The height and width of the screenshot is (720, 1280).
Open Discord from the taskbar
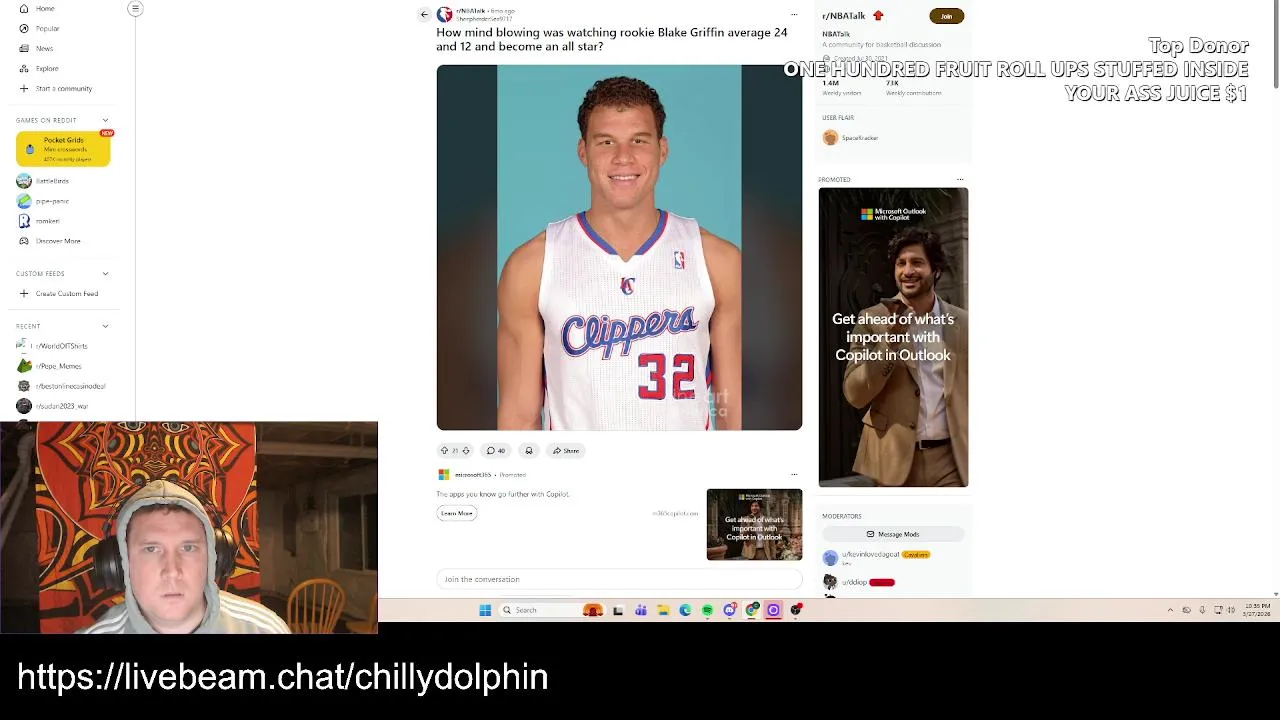click(x=730, y=610)
